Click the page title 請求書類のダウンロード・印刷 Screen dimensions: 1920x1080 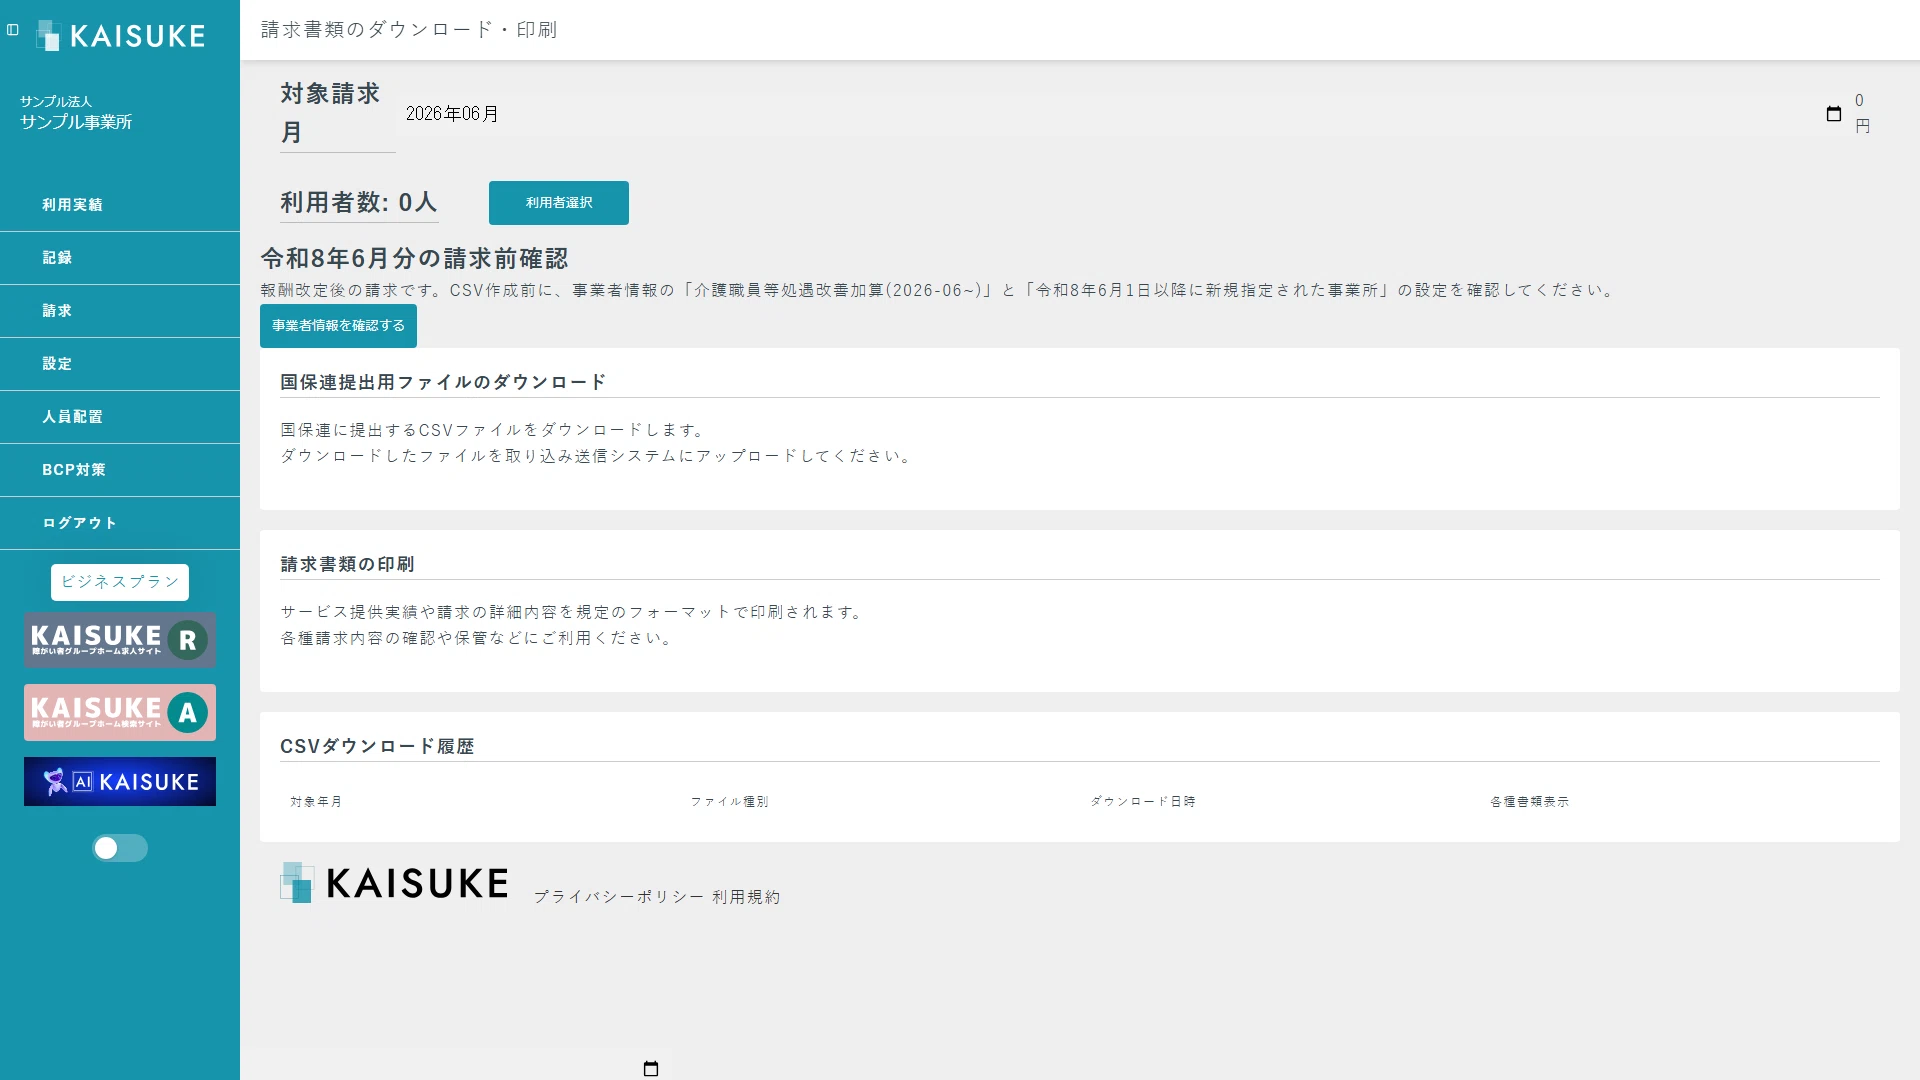[409, 30]
